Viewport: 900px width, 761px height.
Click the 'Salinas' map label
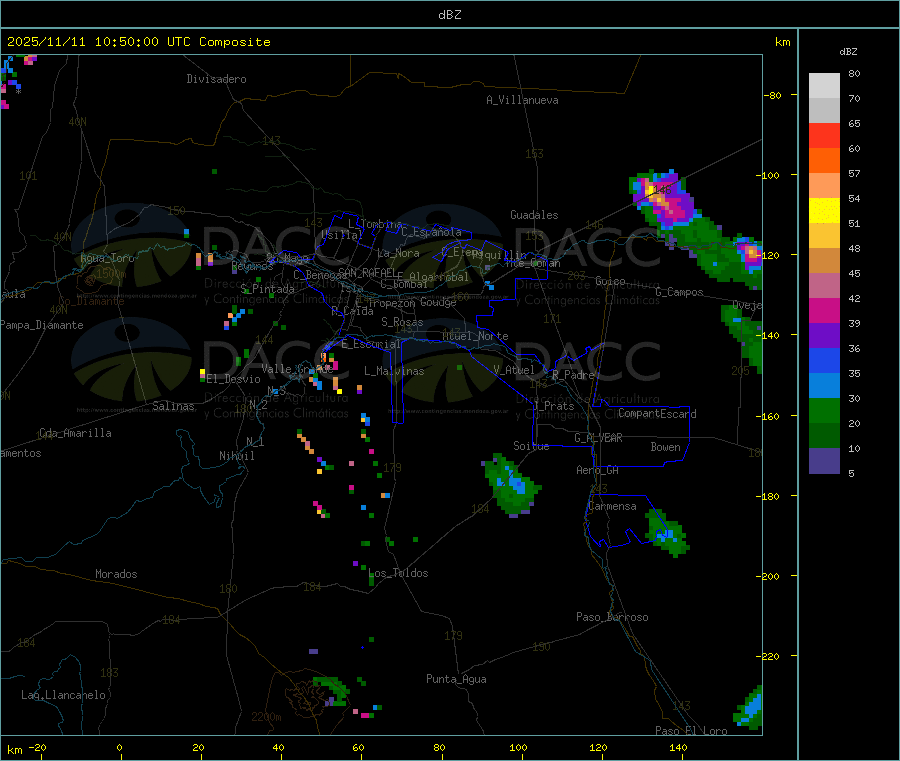pos(173,406)
